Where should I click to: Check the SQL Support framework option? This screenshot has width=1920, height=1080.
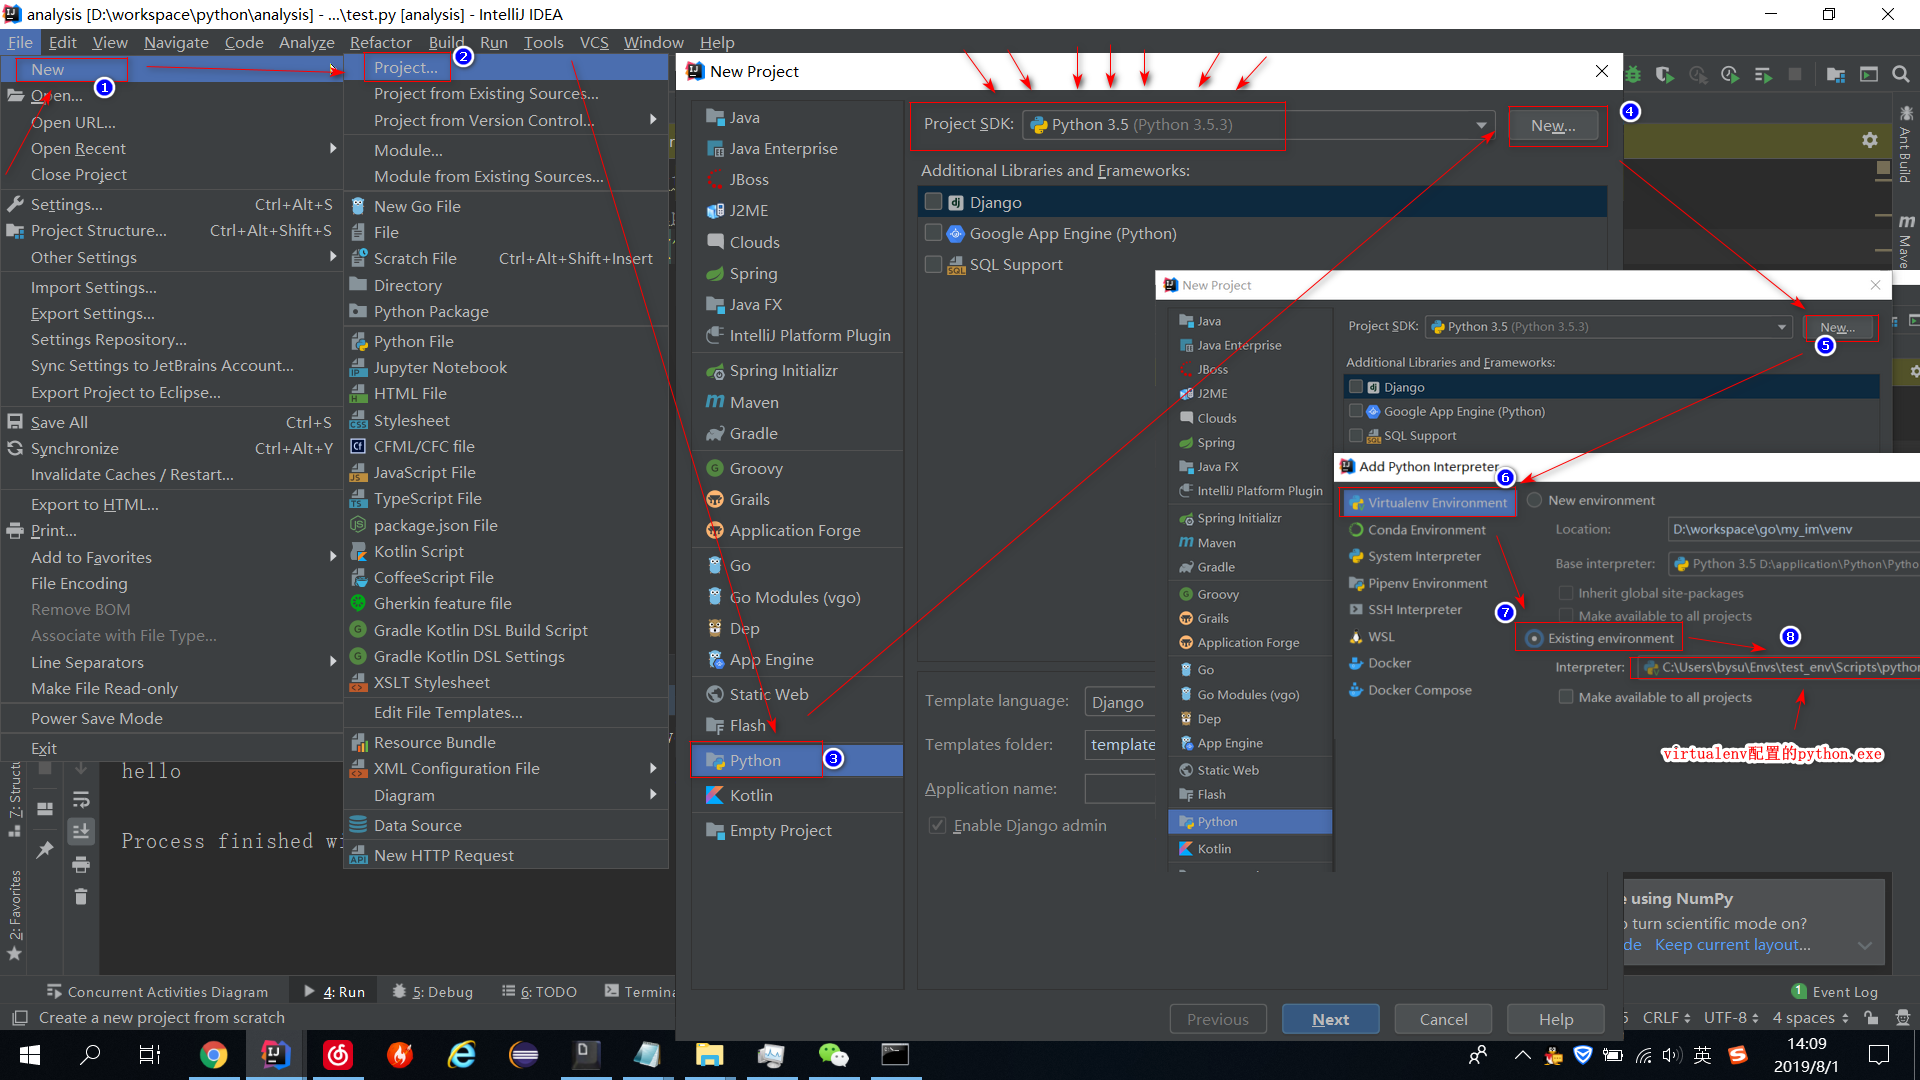[933, 264]
